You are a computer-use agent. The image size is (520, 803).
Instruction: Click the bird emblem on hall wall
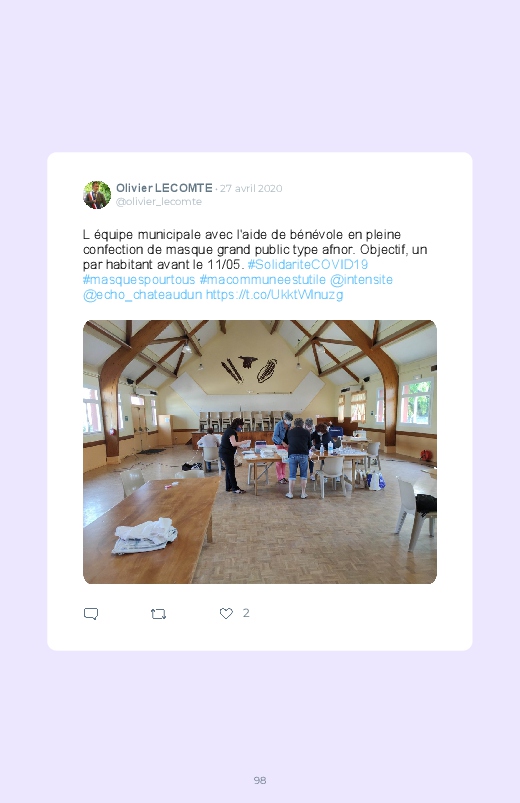[x=248, y=362]
